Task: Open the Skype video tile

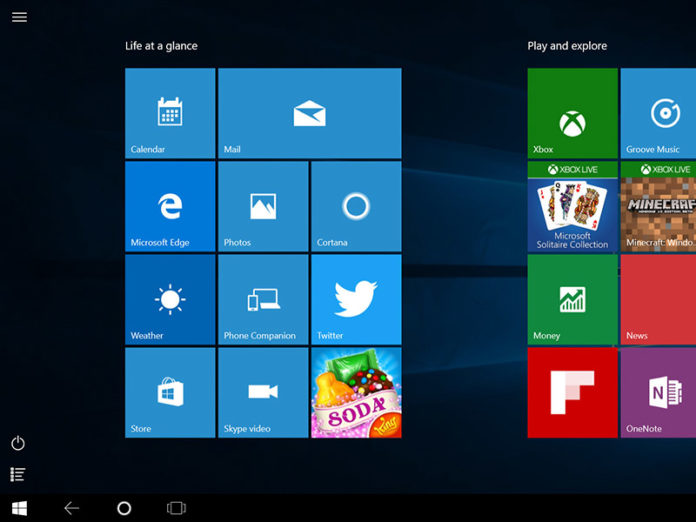Action: 263,393
